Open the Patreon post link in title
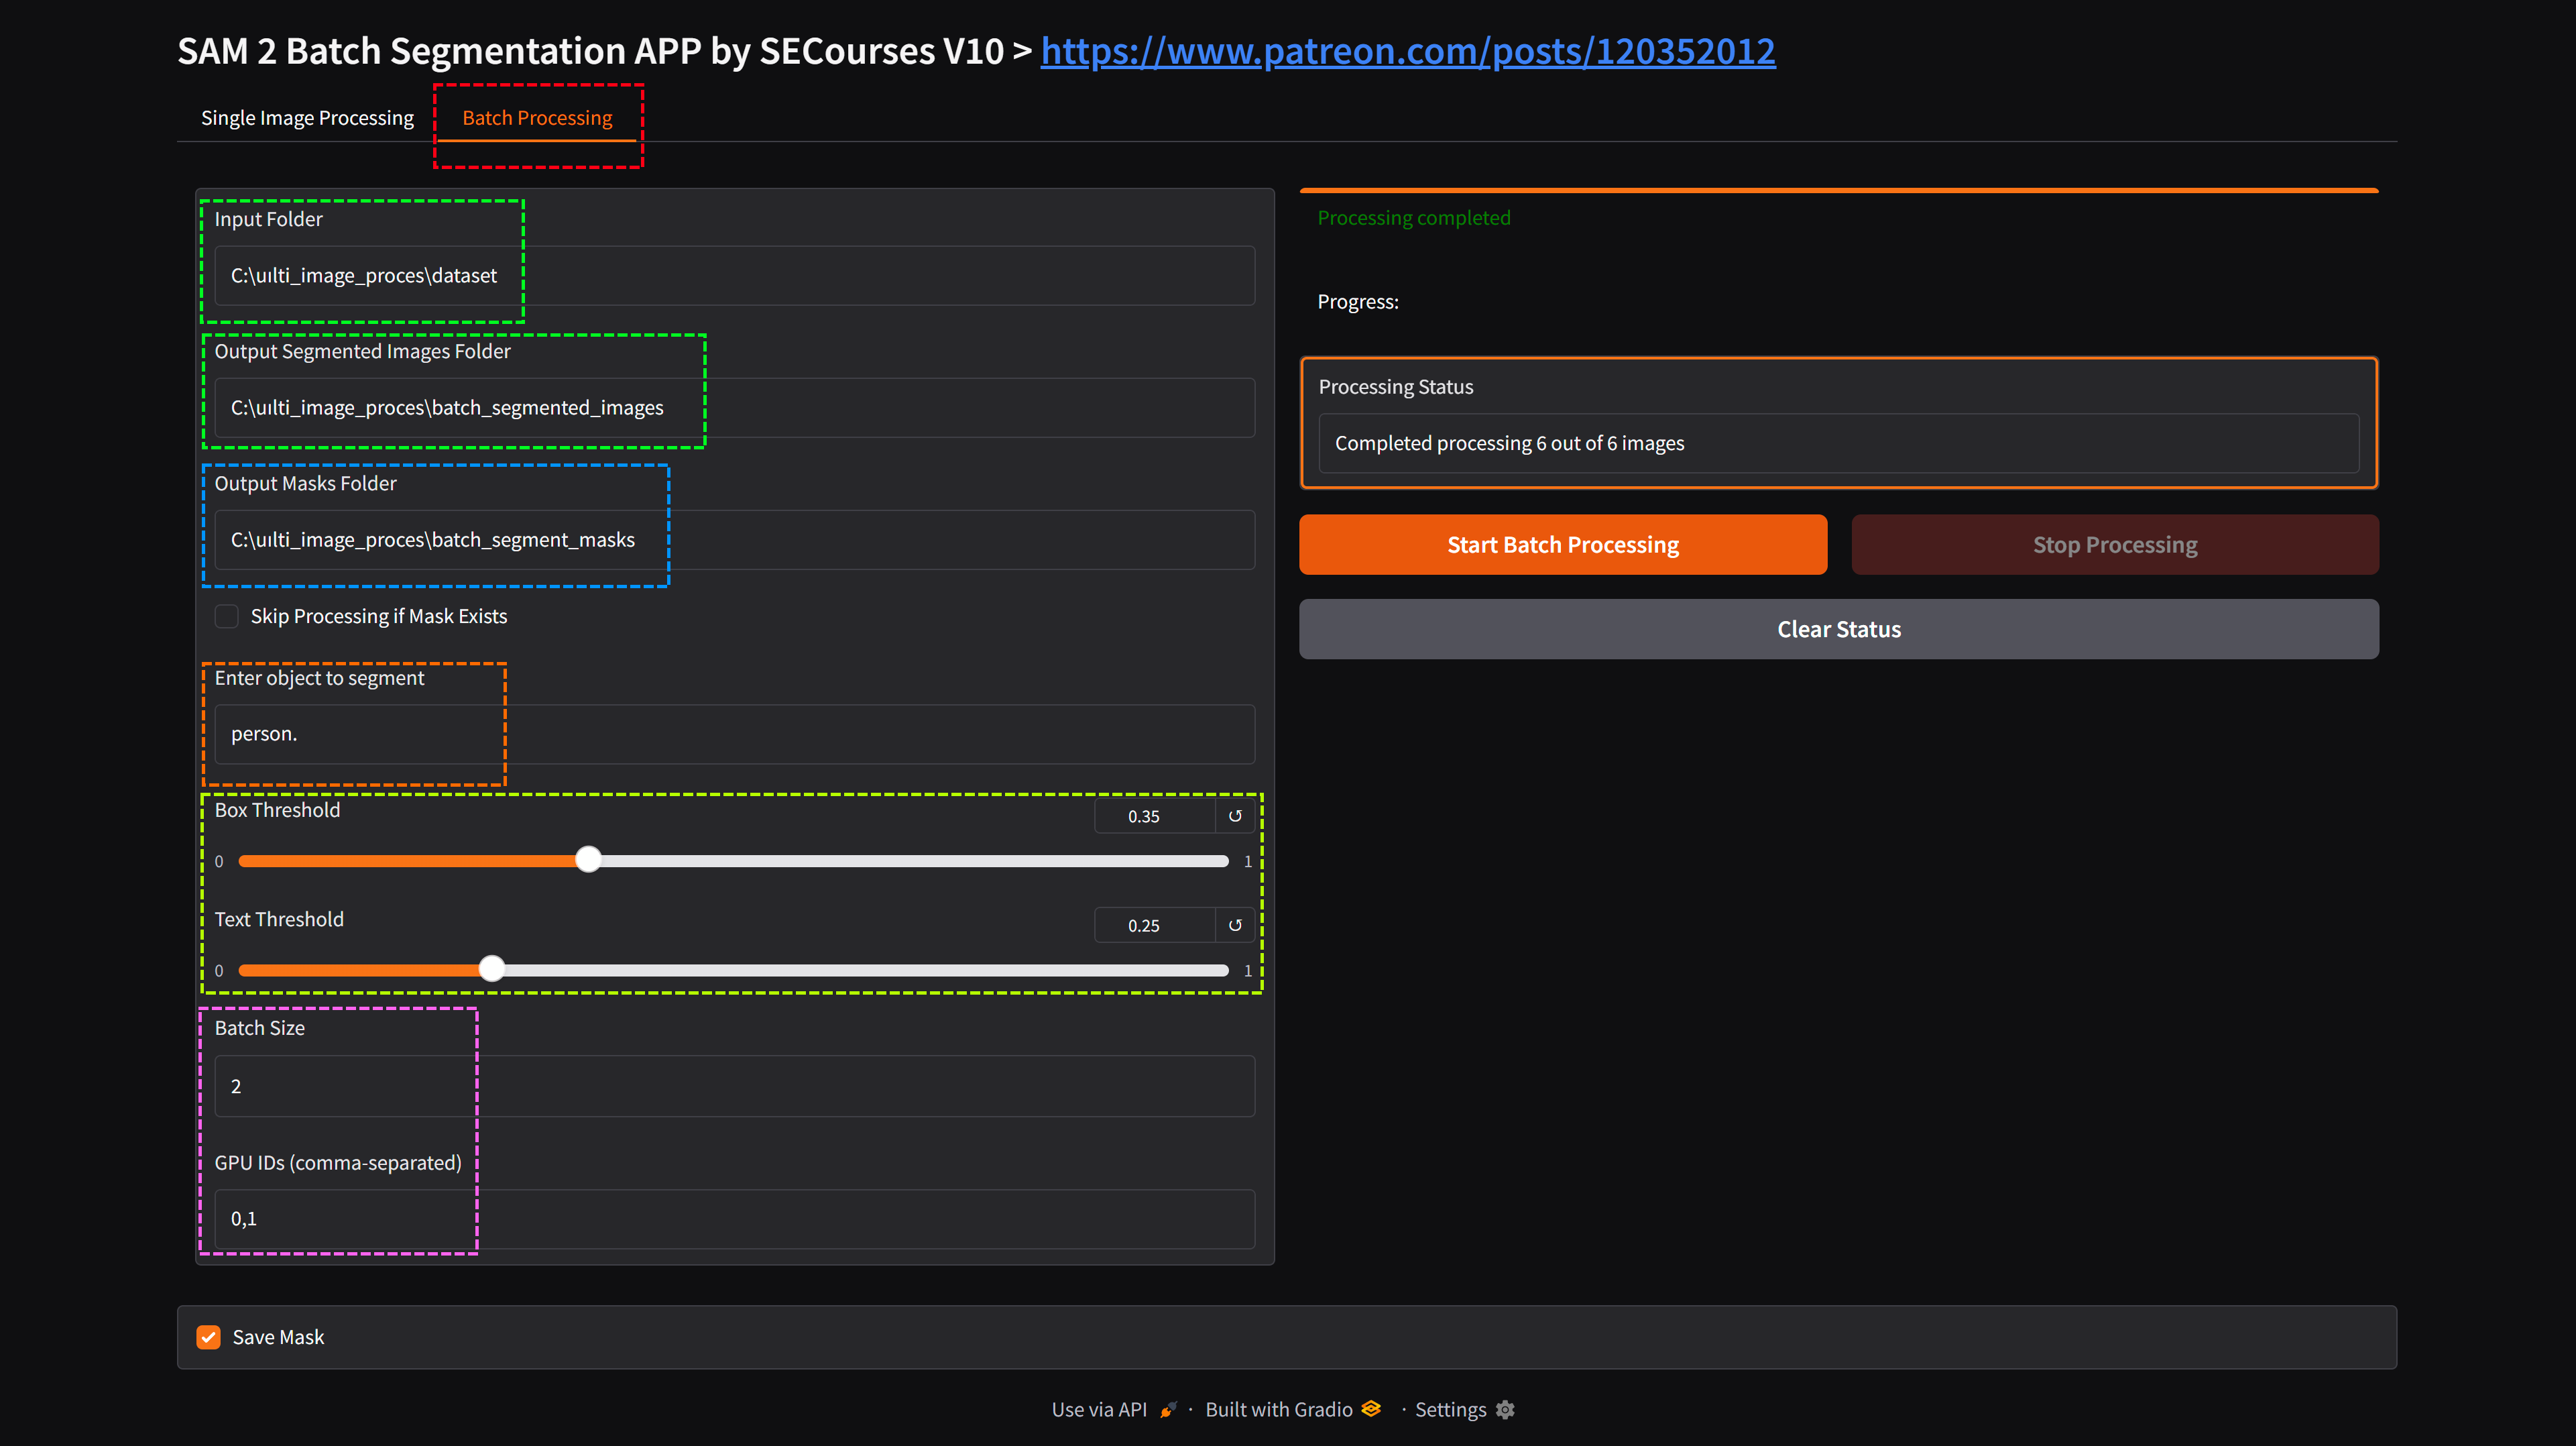Viewport: 2576px width, 1446px height. point(1407,51)
